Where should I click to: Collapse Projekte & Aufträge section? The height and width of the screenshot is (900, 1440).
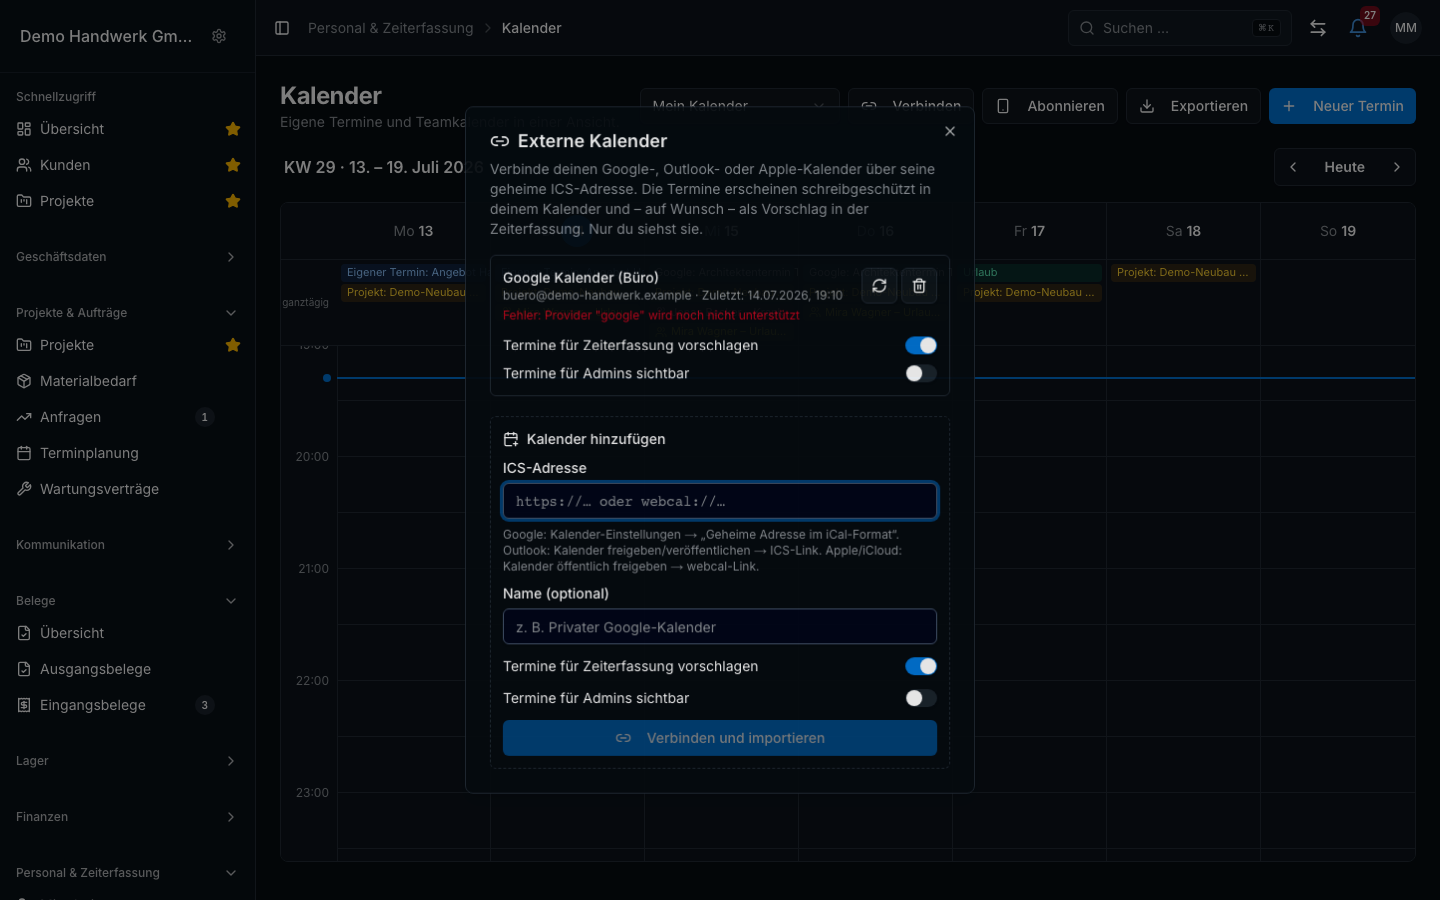coord(127,313)
